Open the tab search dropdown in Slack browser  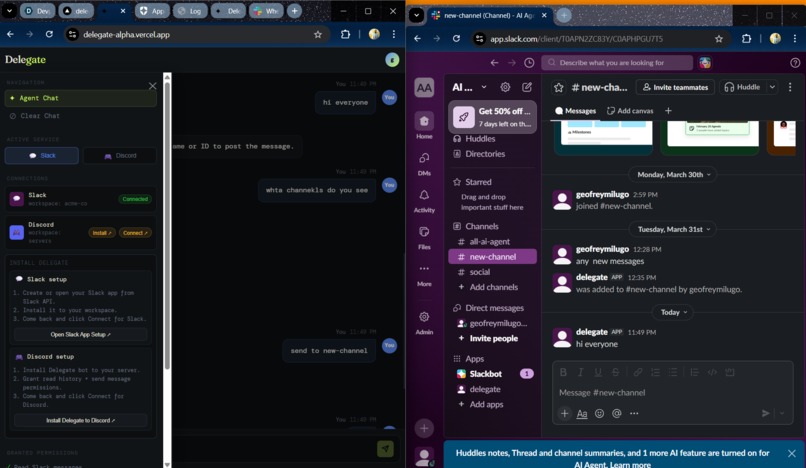click(x=416, y=15)
